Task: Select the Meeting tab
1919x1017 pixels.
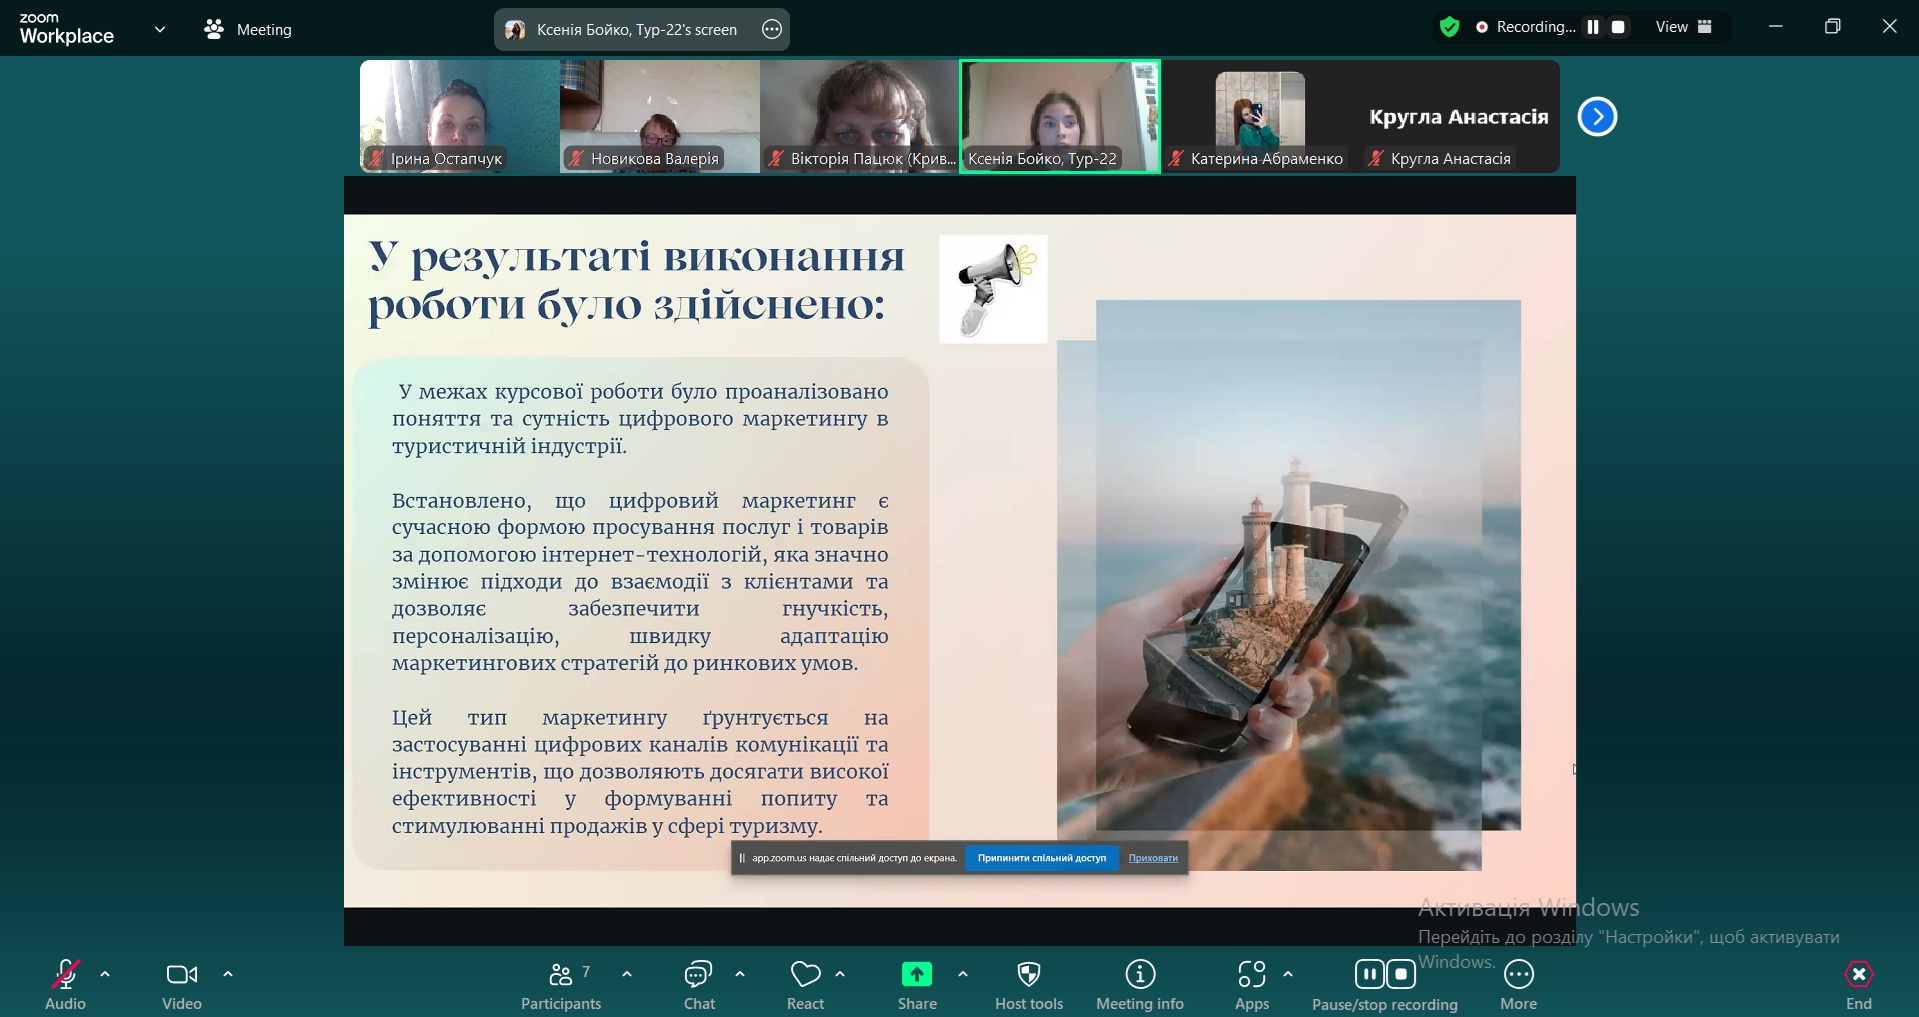Action: [248, 30]
